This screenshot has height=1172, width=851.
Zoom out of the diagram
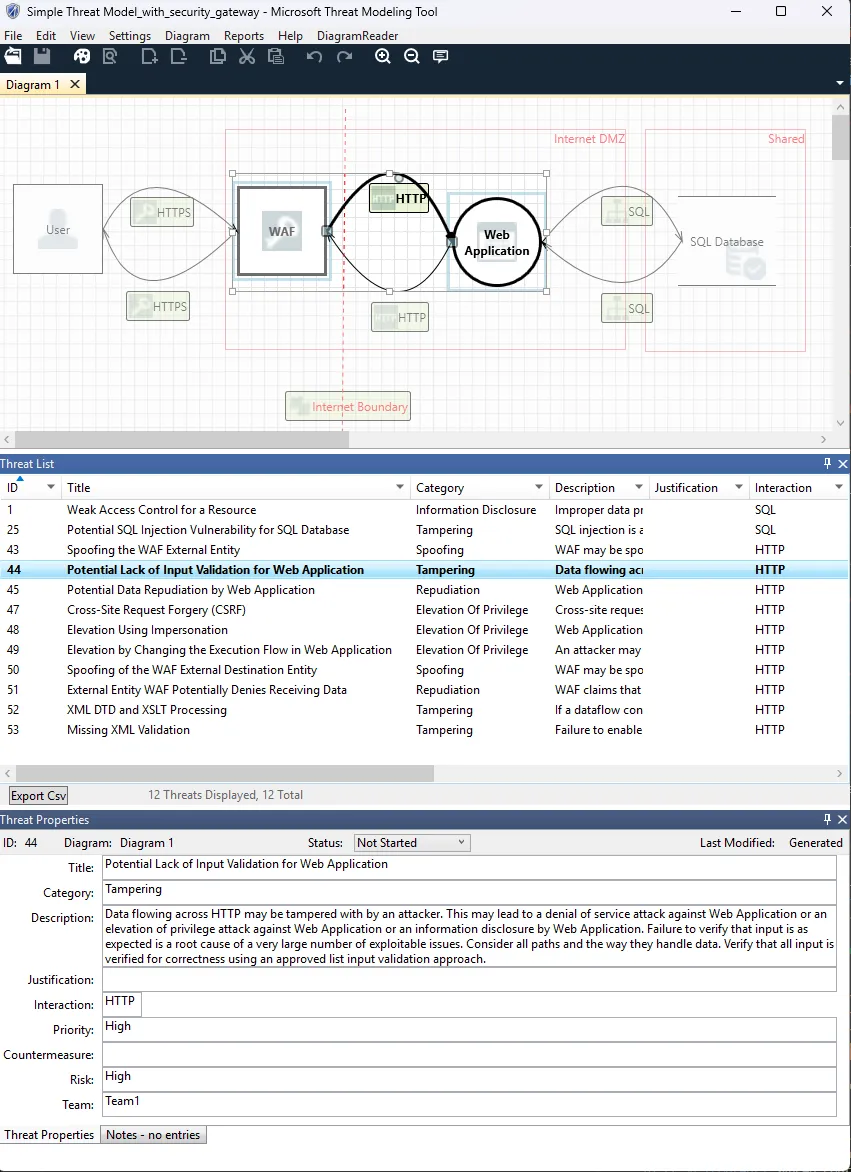coord(411,56)
